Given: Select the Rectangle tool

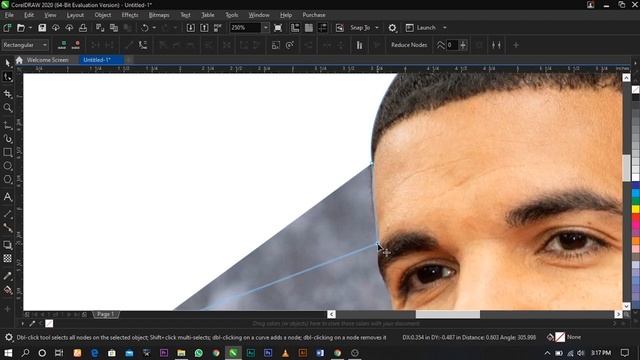Looking at the screenshot, I should tap(7, 152).
